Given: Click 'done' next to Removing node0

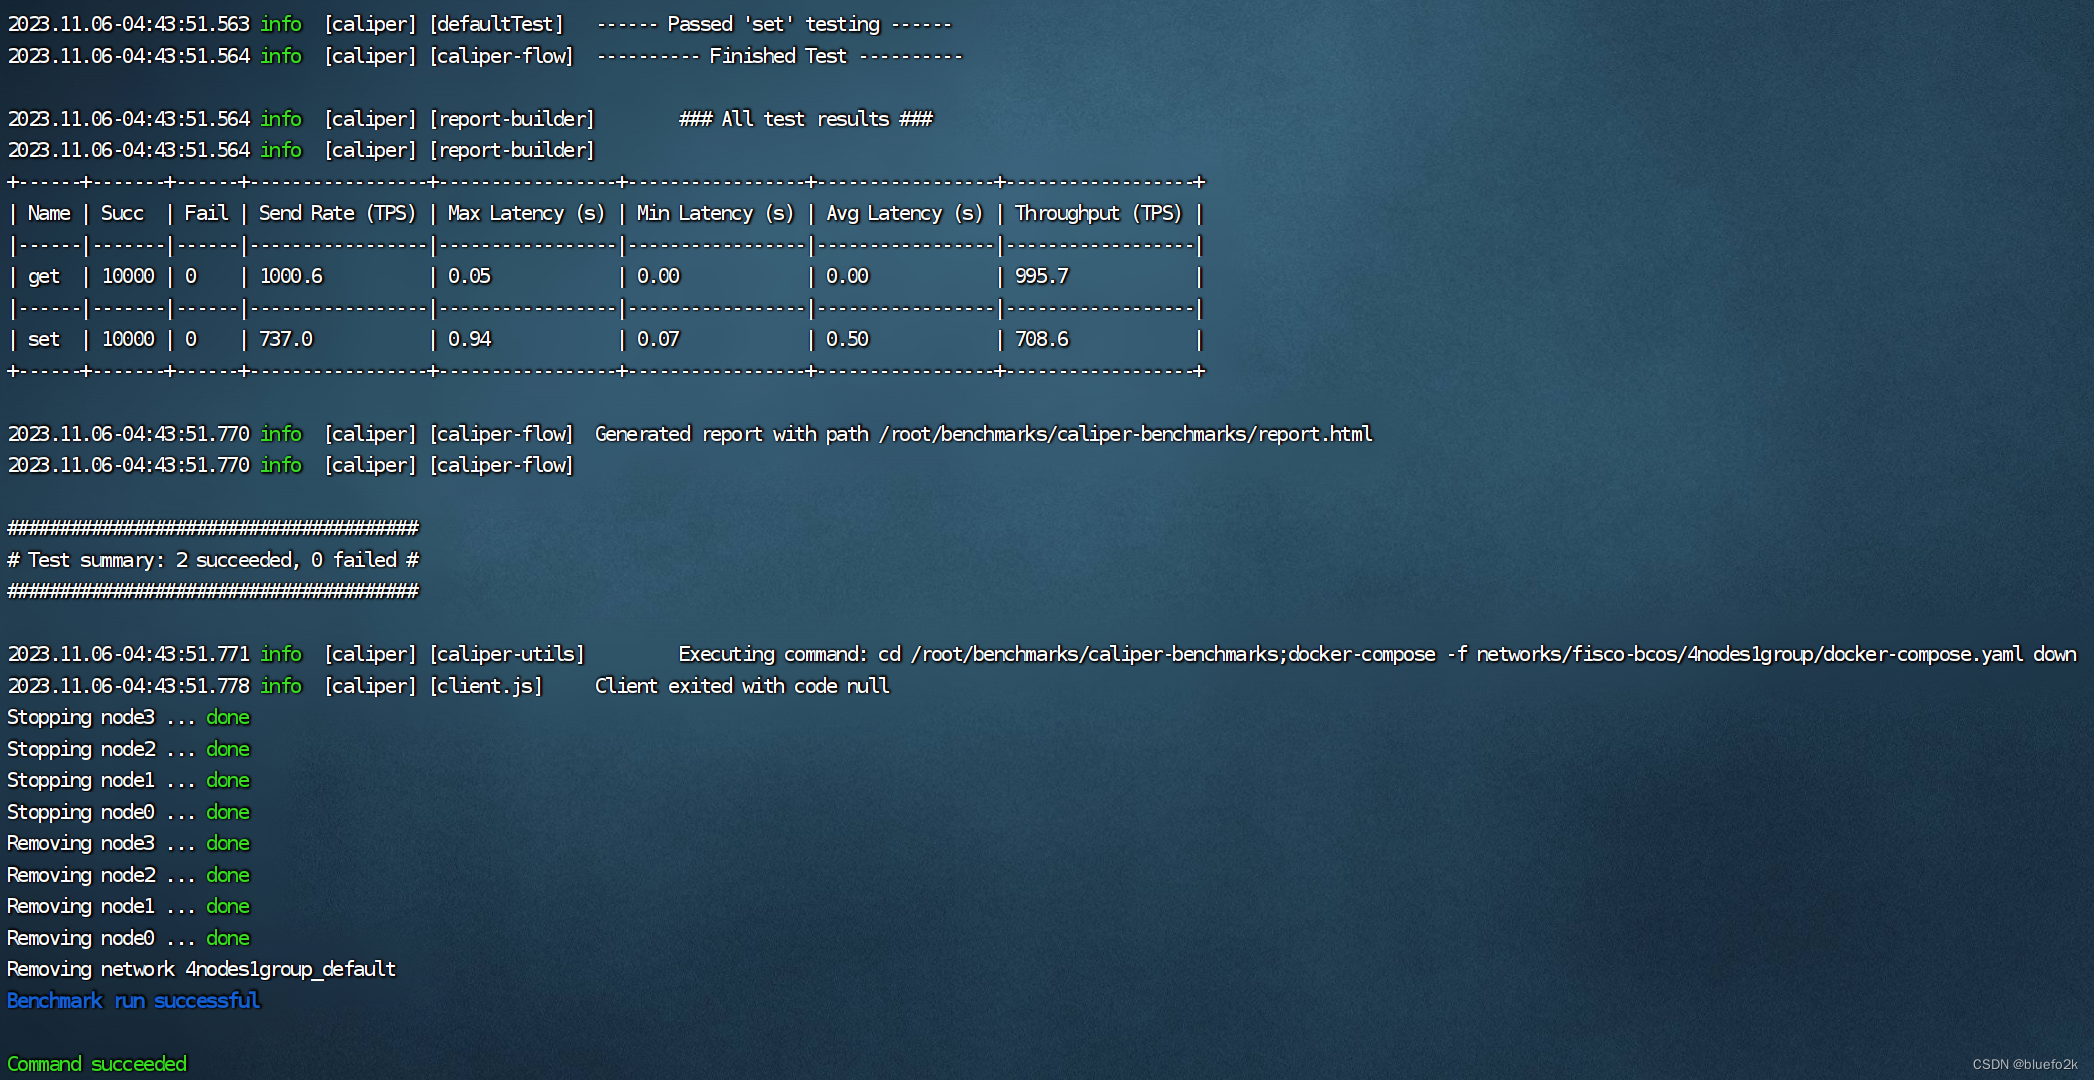Looking at the screenshot, I should coord(228,938).
